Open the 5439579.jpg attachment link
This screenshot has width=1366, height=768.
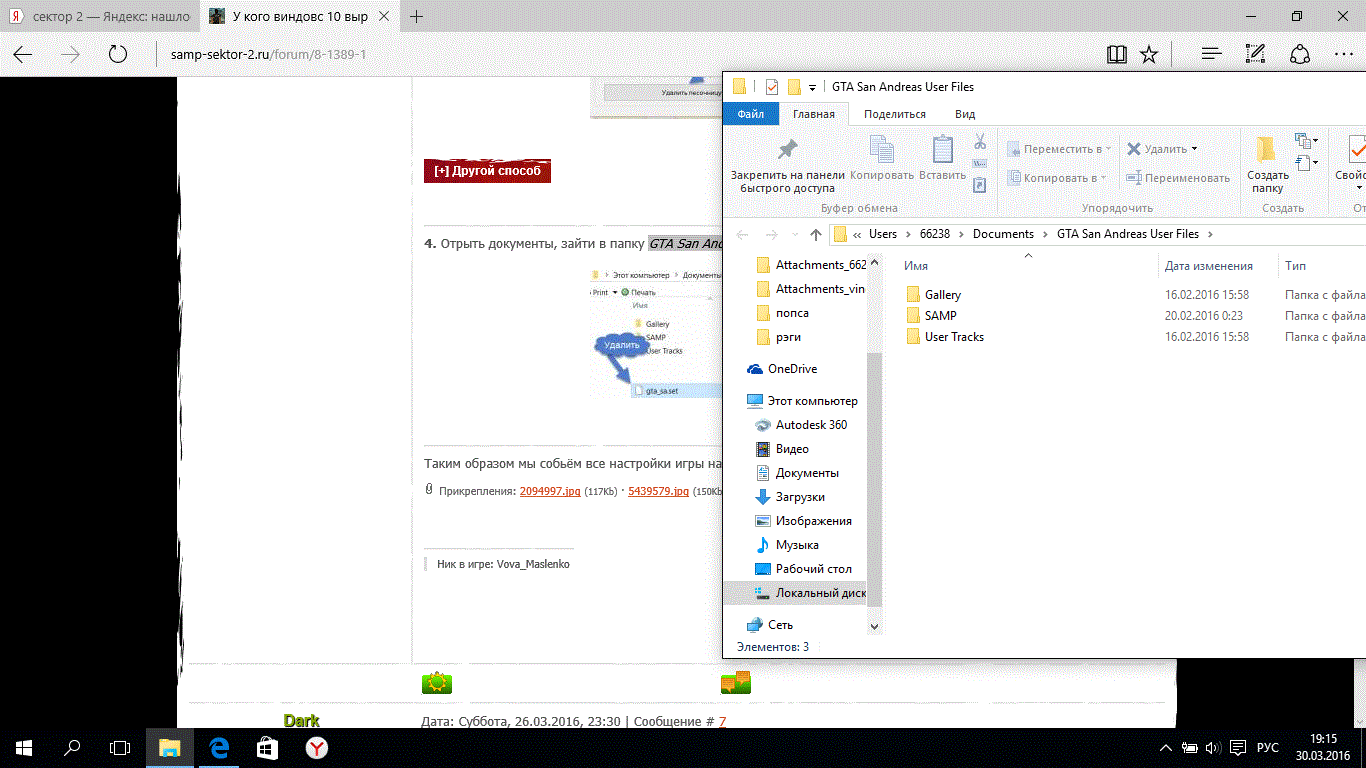(658, 491)
